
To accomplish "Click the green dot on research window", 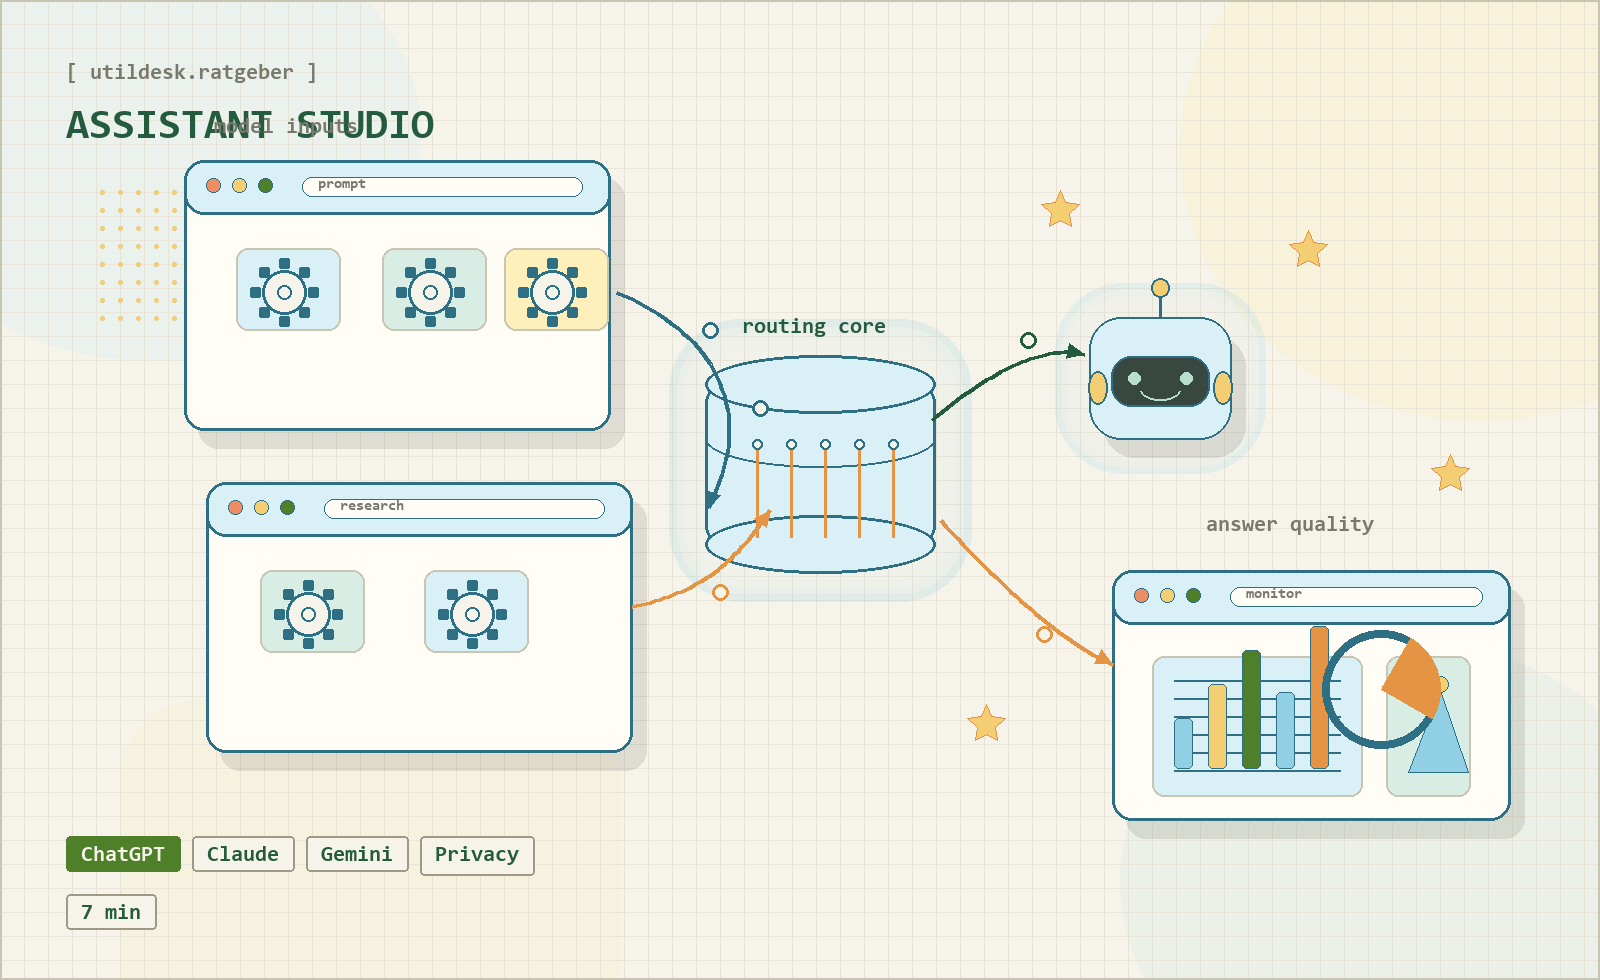I will click(288, 507).
